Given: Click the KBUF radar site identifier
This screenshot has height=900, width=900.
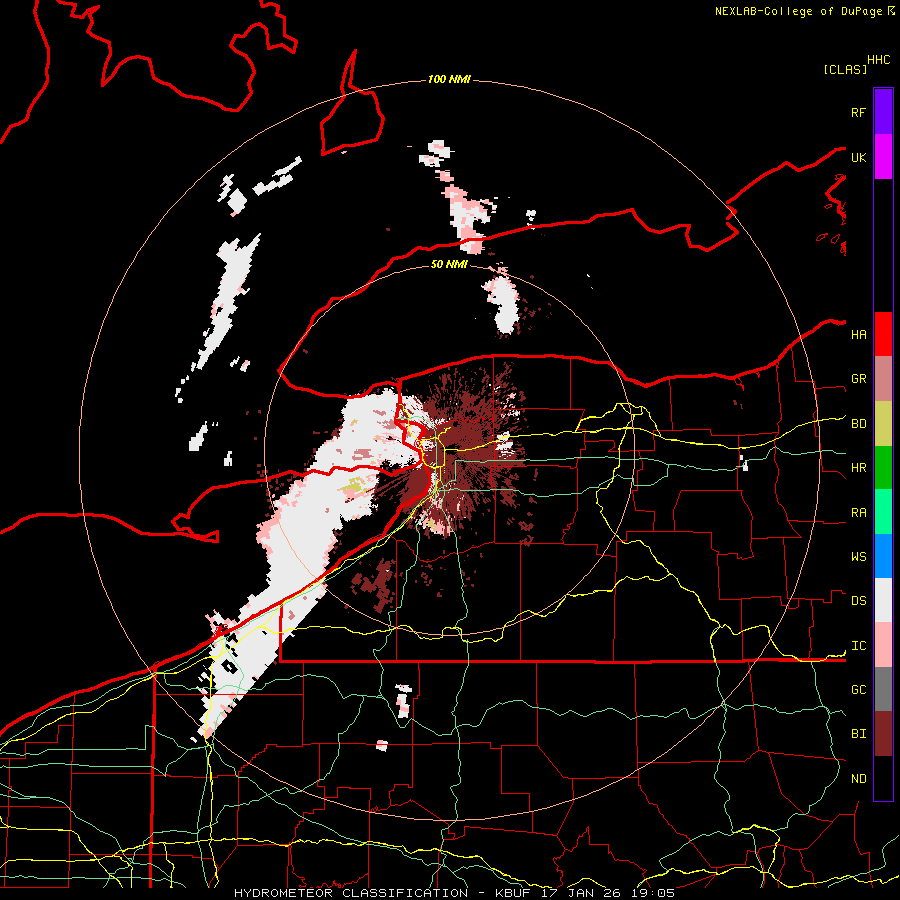Looking at the screenshot, I should click(x=515, y=893).
